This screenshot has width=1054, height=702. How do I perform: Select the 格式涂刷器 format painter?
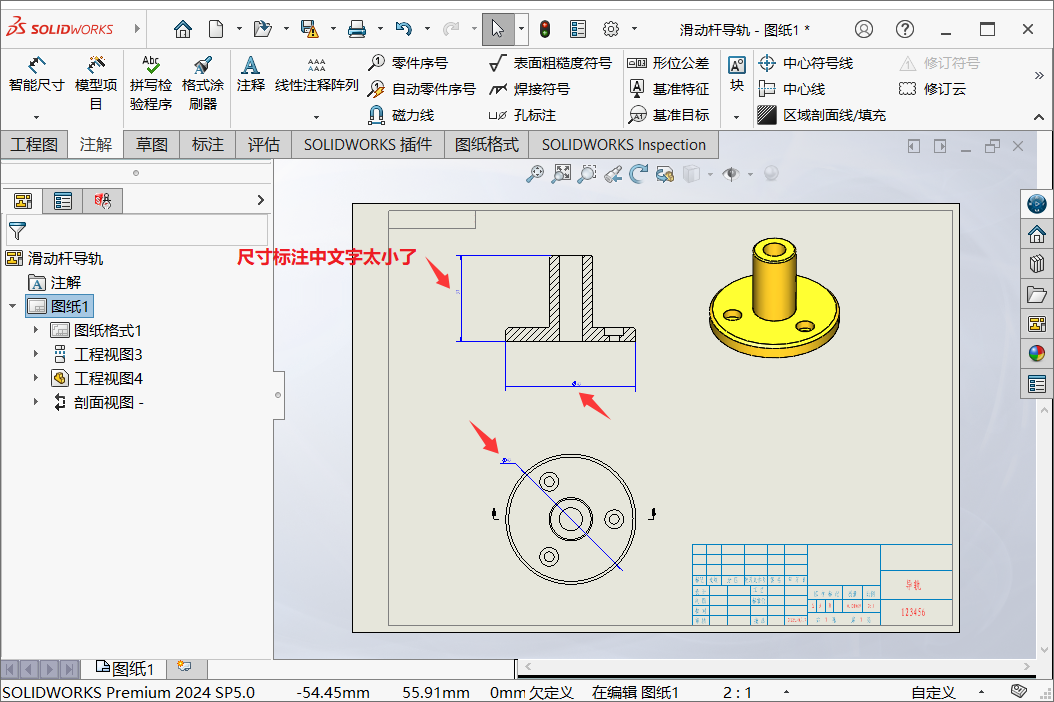pyautogui.click(x=202, y=83)
